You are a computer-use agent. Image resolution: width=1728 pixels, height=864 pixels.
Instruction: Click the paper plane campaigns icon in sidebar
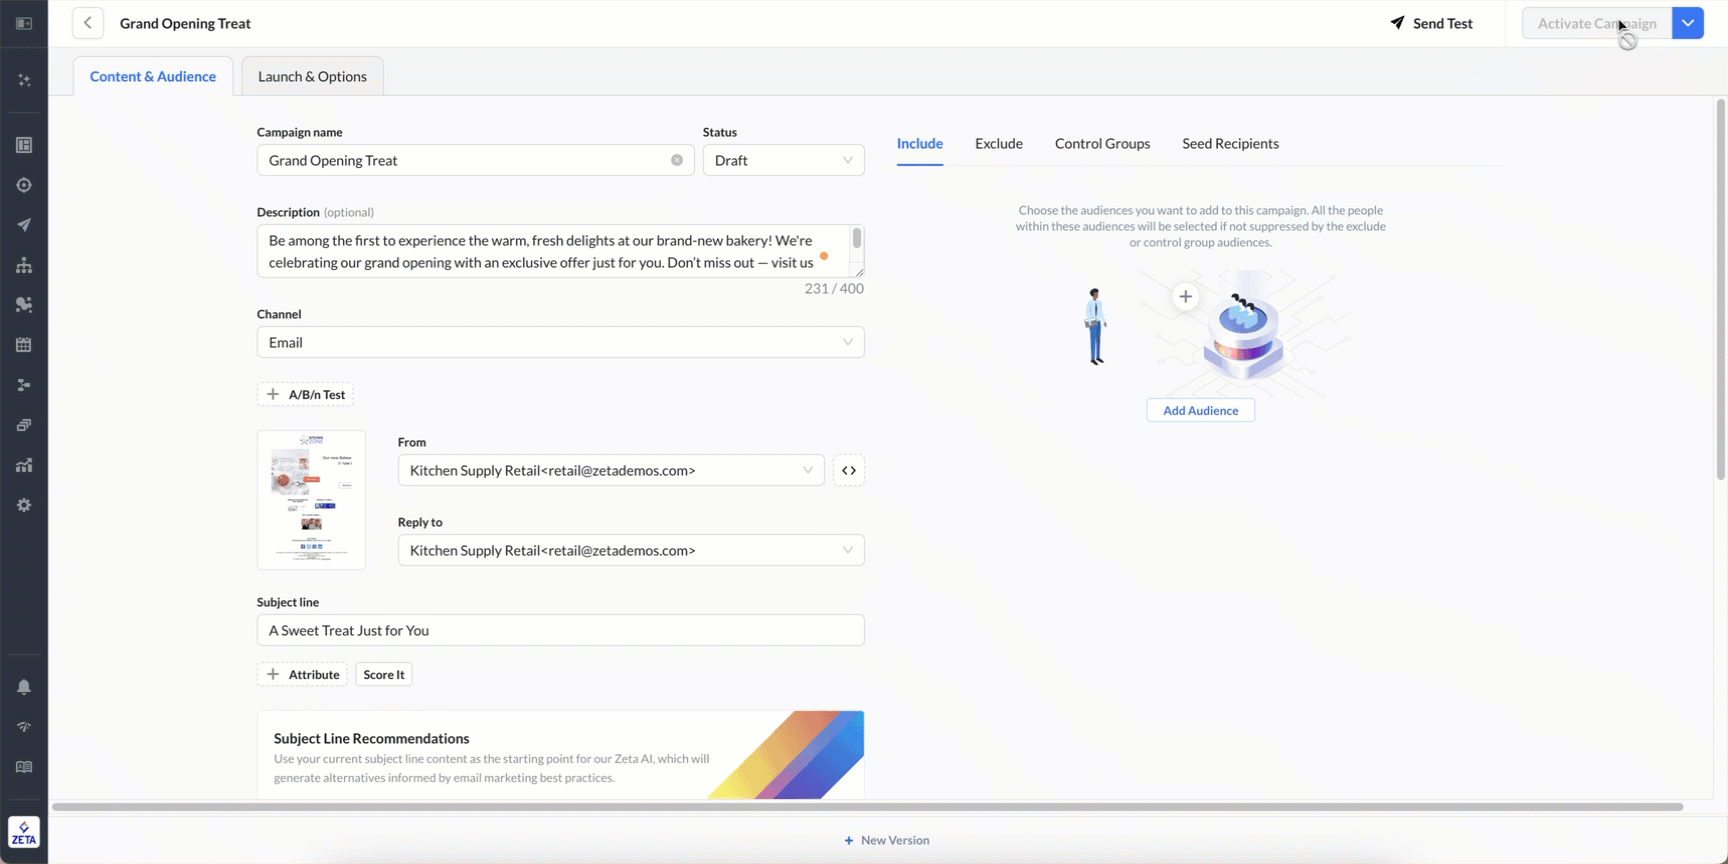24,225
